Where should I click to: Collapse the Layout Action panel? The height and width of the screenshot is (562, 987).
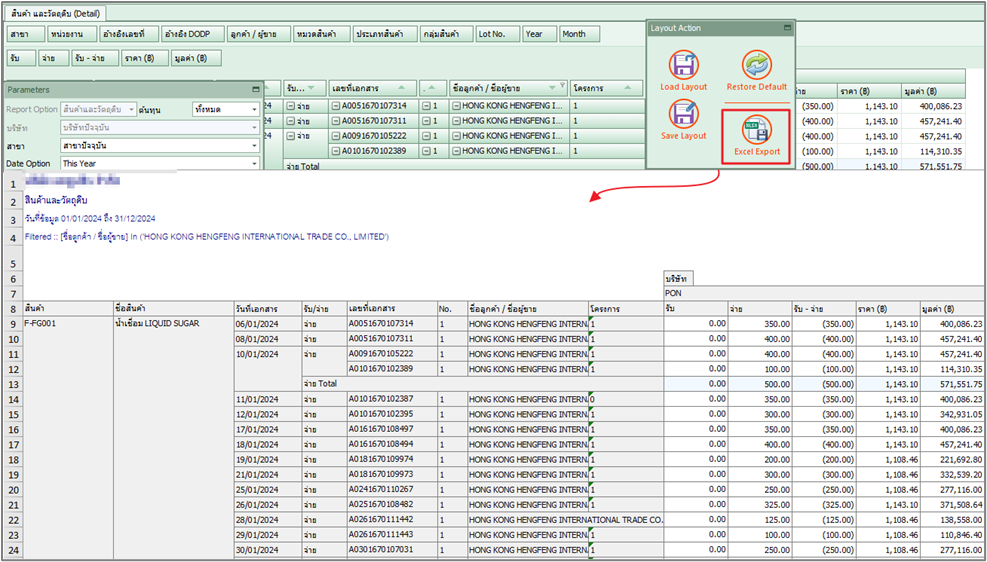(787, 28)
